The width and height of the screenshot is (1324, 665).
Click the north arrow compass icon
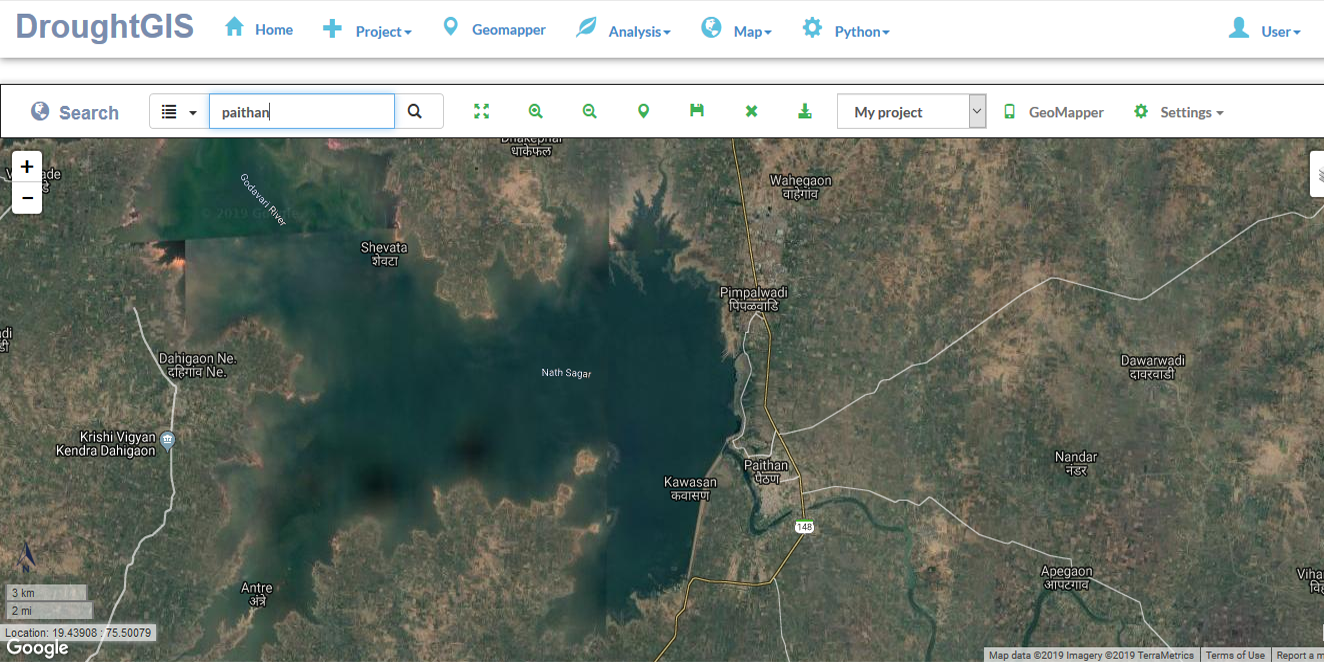point(28,555)
